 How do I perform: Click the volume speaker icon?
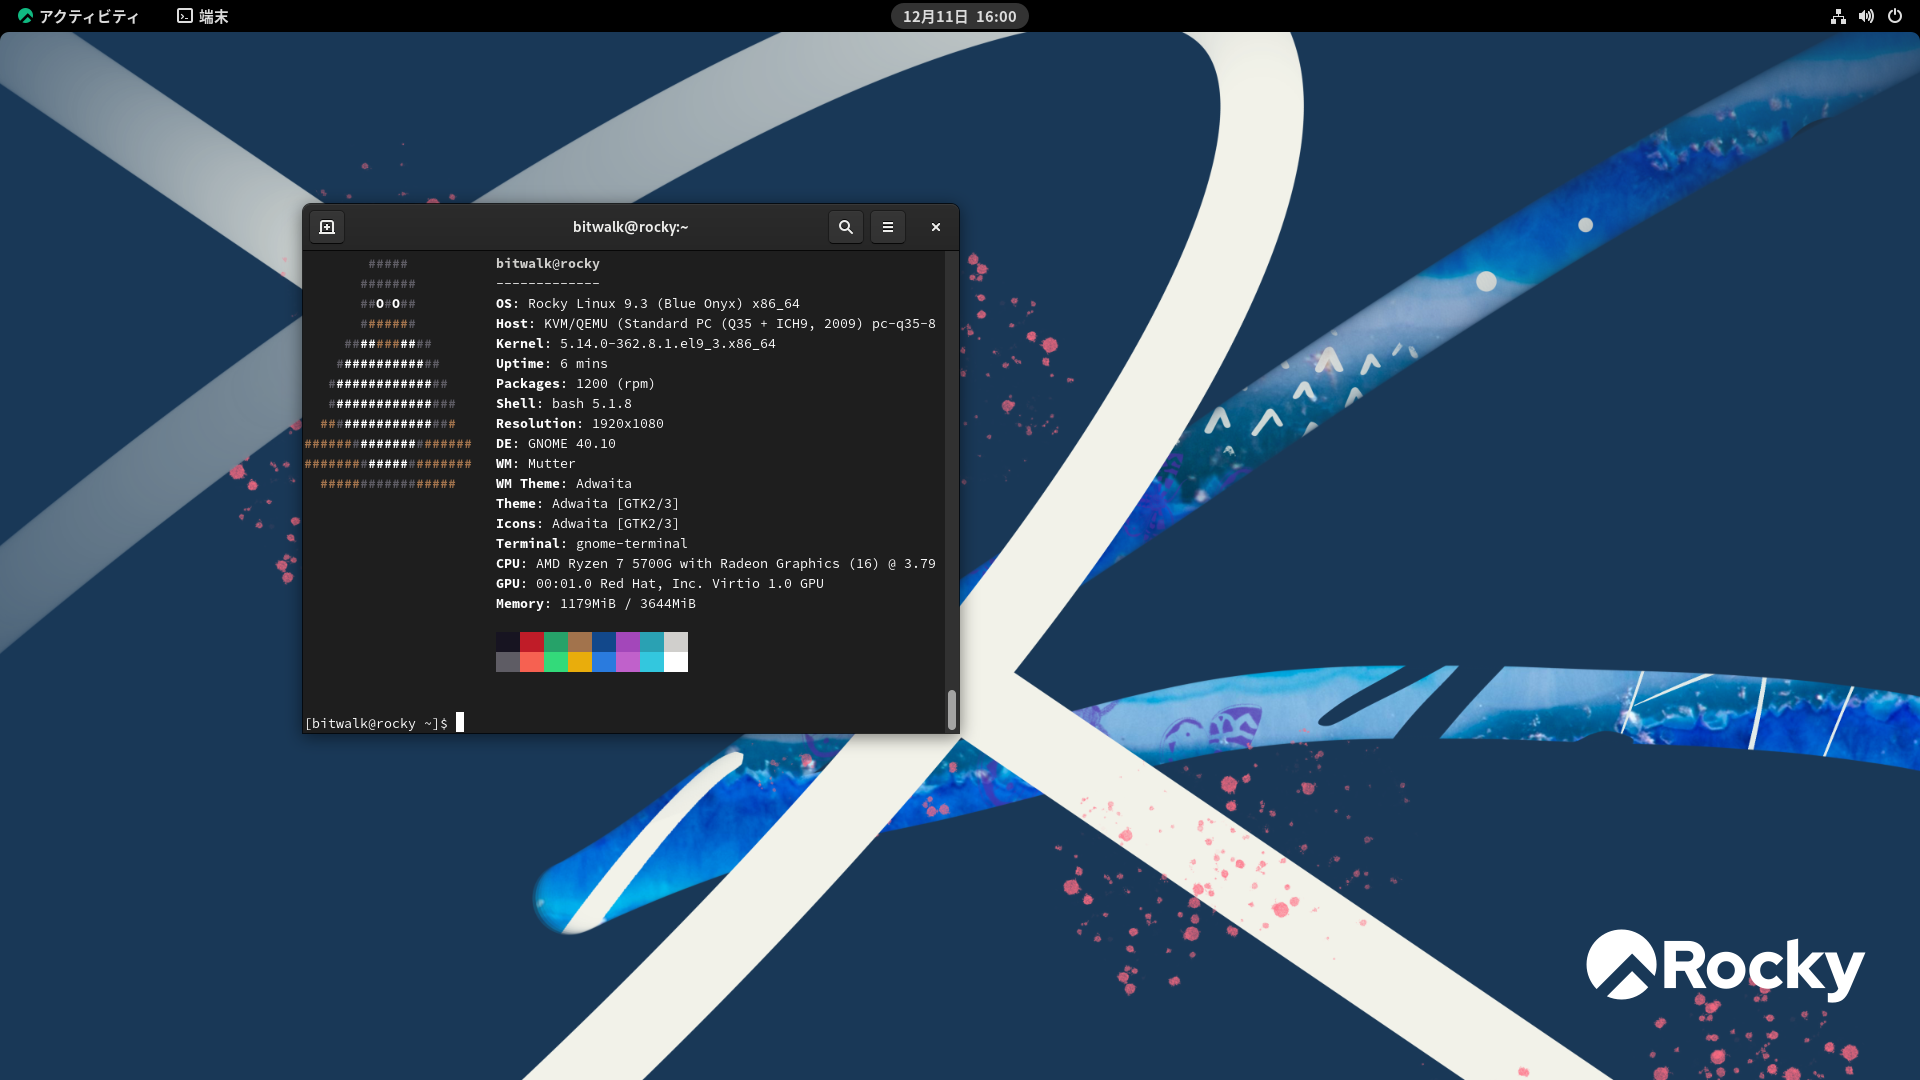[x=1866, y=16]
